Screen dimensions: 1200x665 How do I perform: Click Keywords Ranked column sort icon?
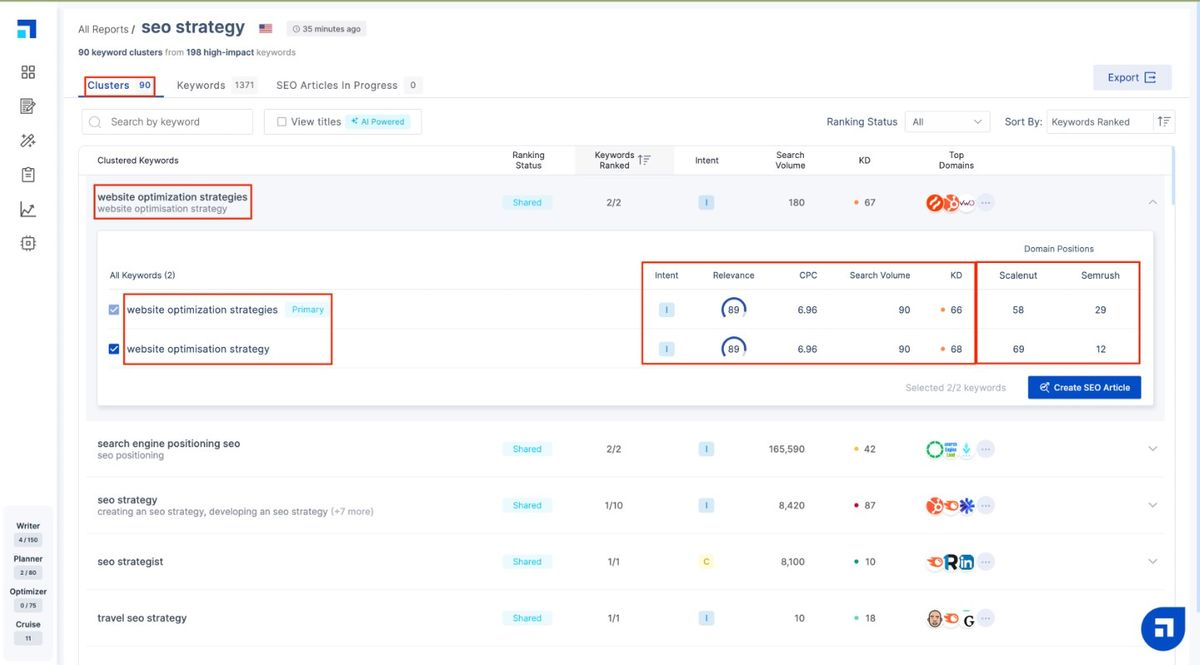(x=644, y=160)
